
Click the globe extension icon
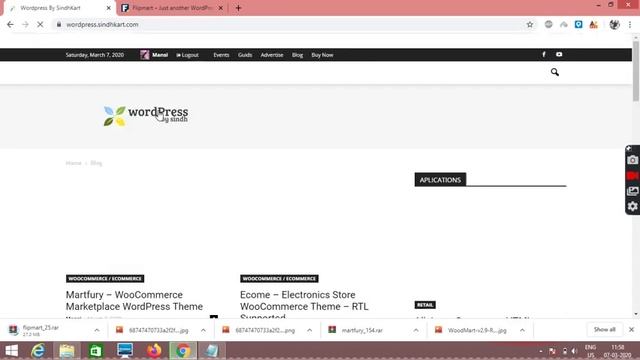549,24
